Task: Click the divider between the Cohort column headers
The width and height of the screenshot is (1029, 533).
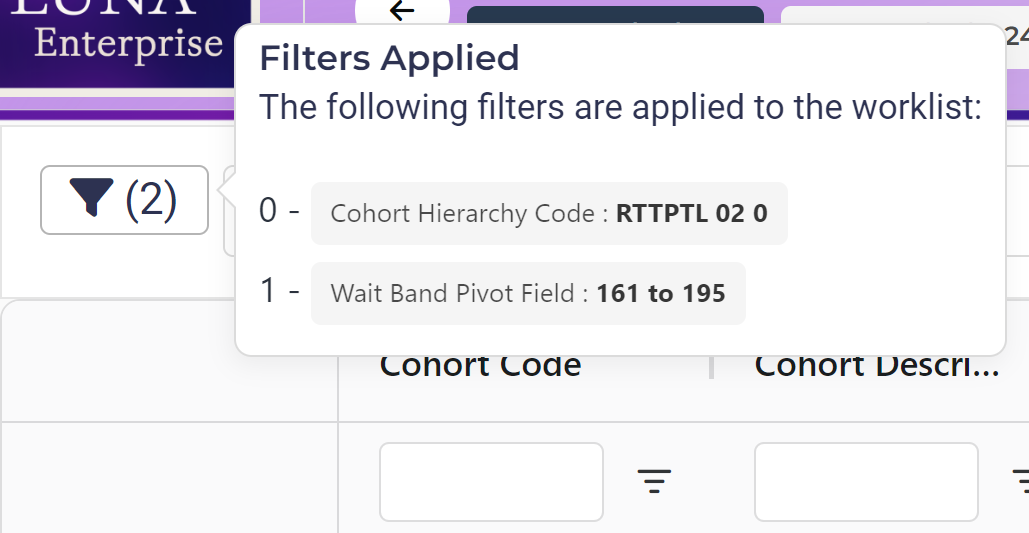Action: (x=711, y=368)
